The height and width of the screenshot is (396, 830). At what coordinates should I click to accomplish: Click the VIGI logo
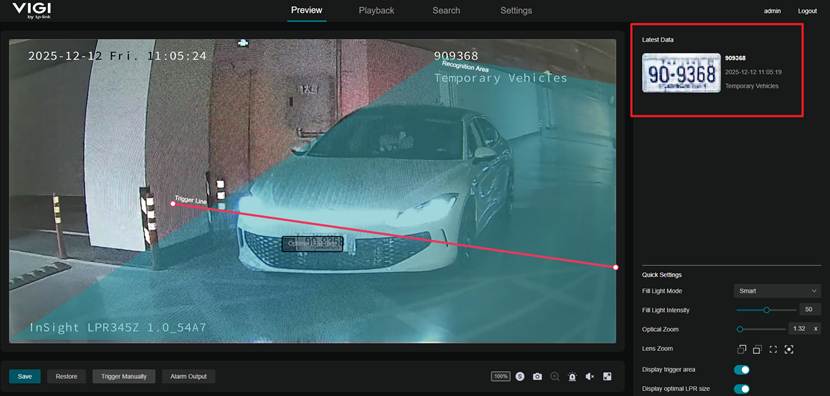[x=32, y=10]
